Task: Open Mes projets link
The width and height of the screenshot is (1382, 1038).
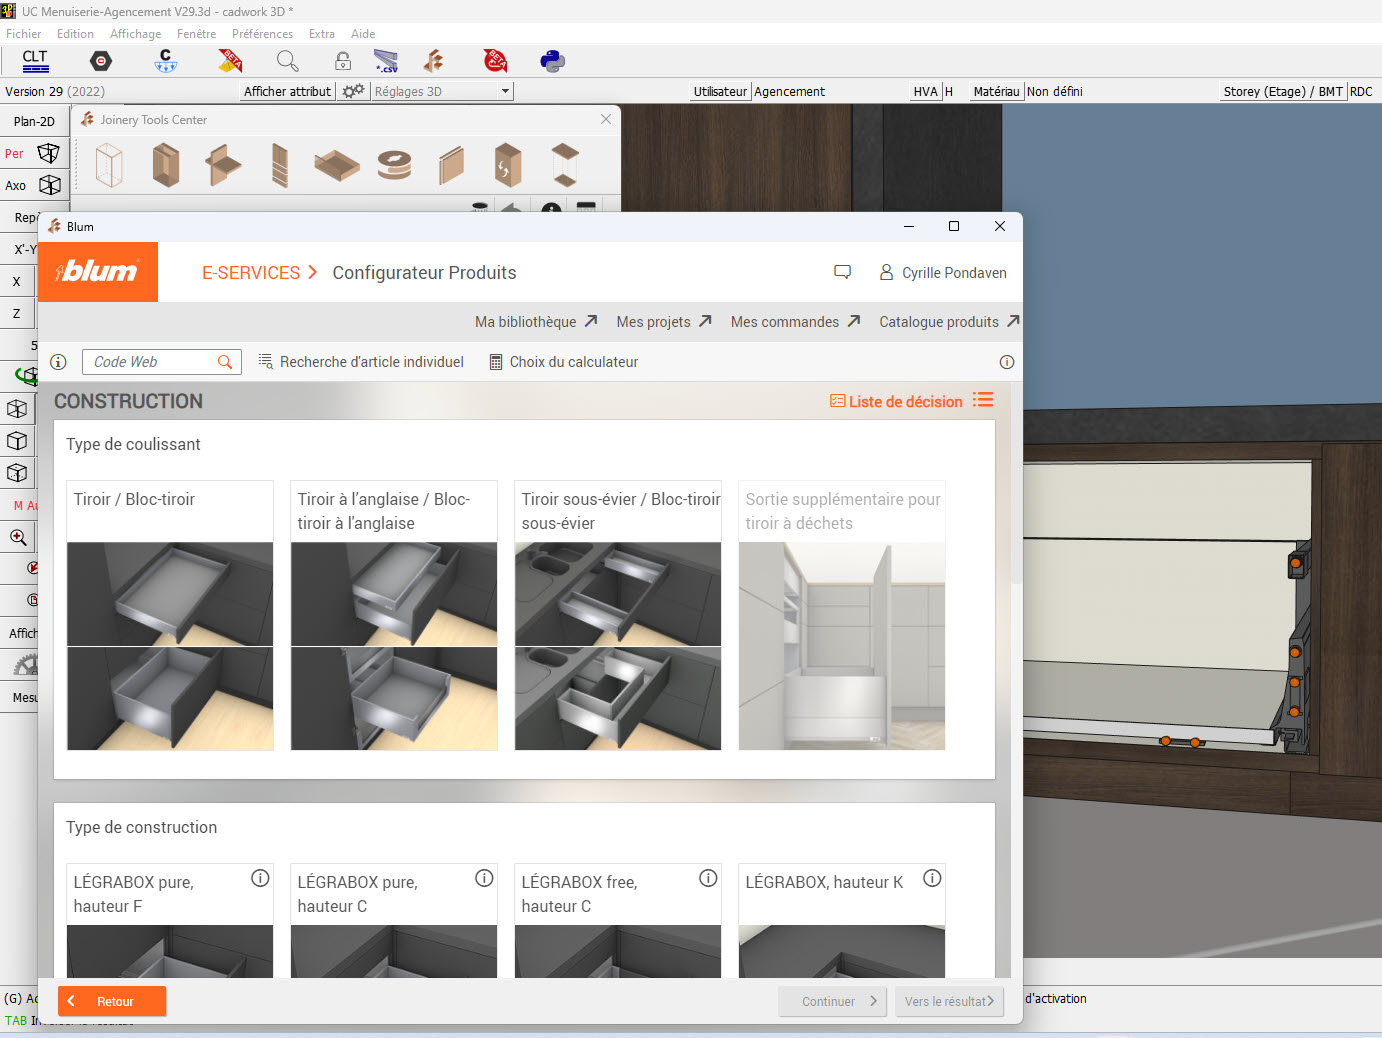Action: click(664, 322)
